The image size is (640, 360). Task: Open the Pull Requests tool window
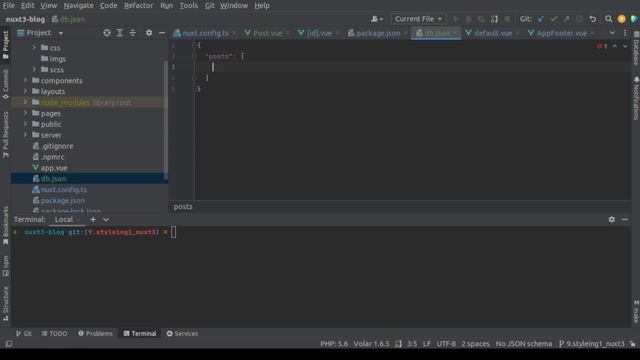point(5,135)
